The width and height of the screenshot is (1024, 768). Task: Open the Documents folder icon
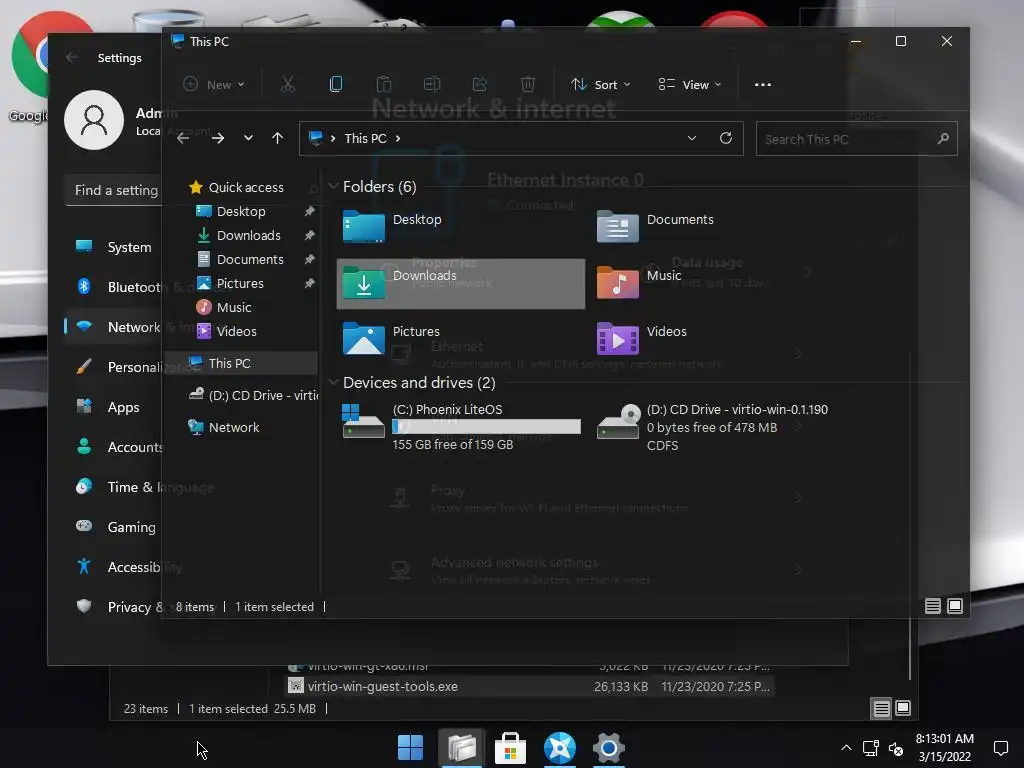coord(618,227)
